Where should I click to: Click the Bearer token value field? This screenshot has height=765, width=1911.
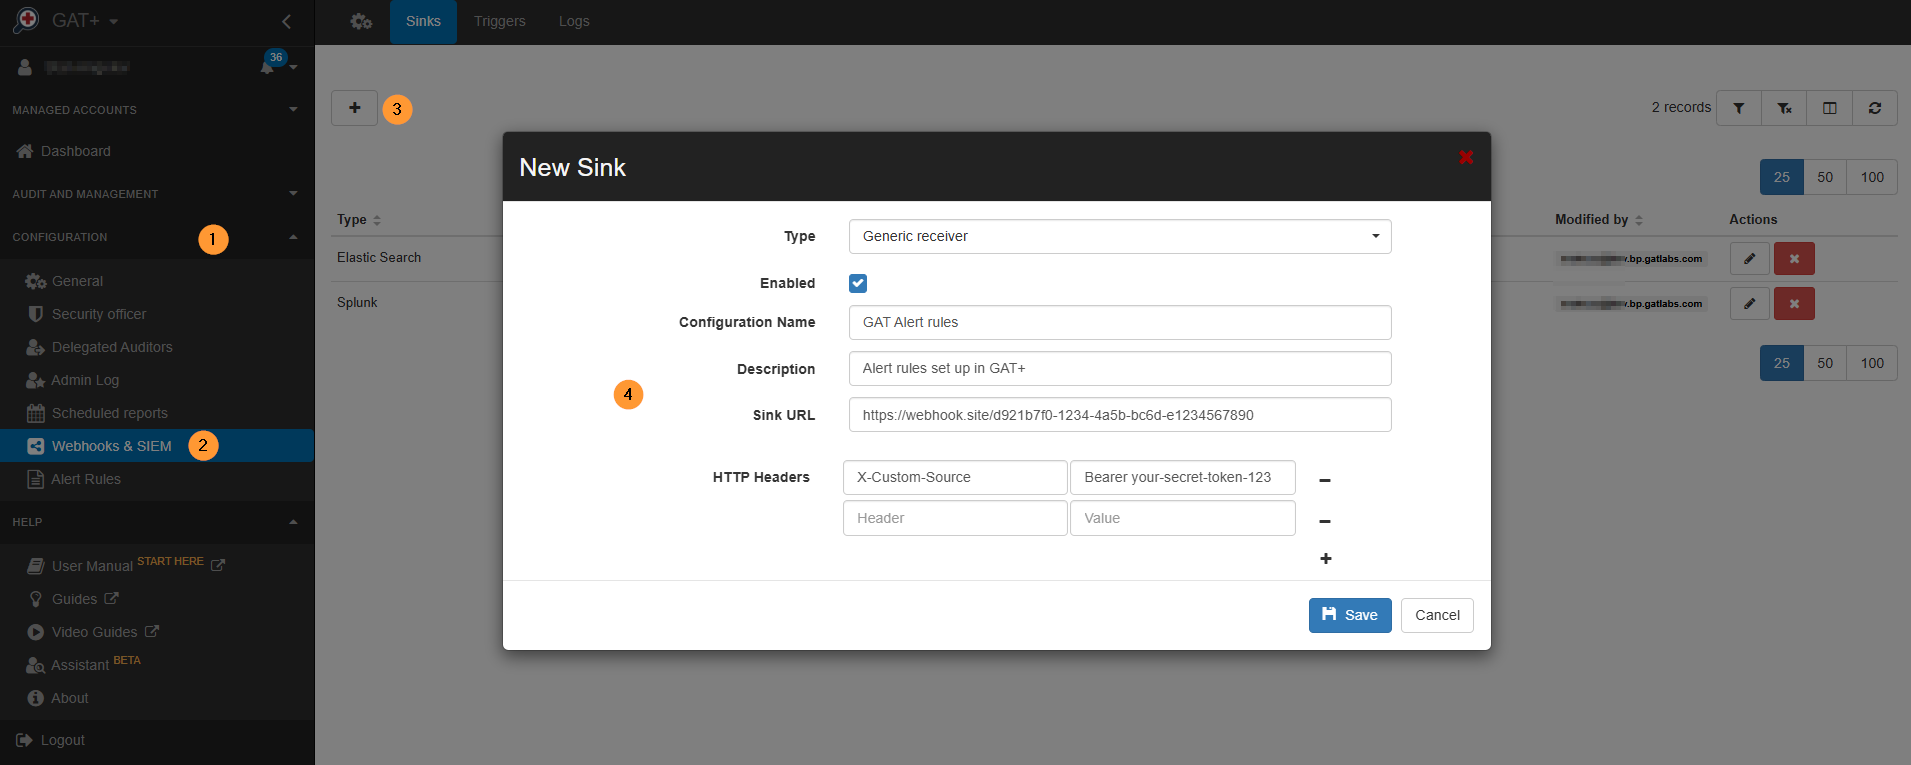coord(1183,477)
